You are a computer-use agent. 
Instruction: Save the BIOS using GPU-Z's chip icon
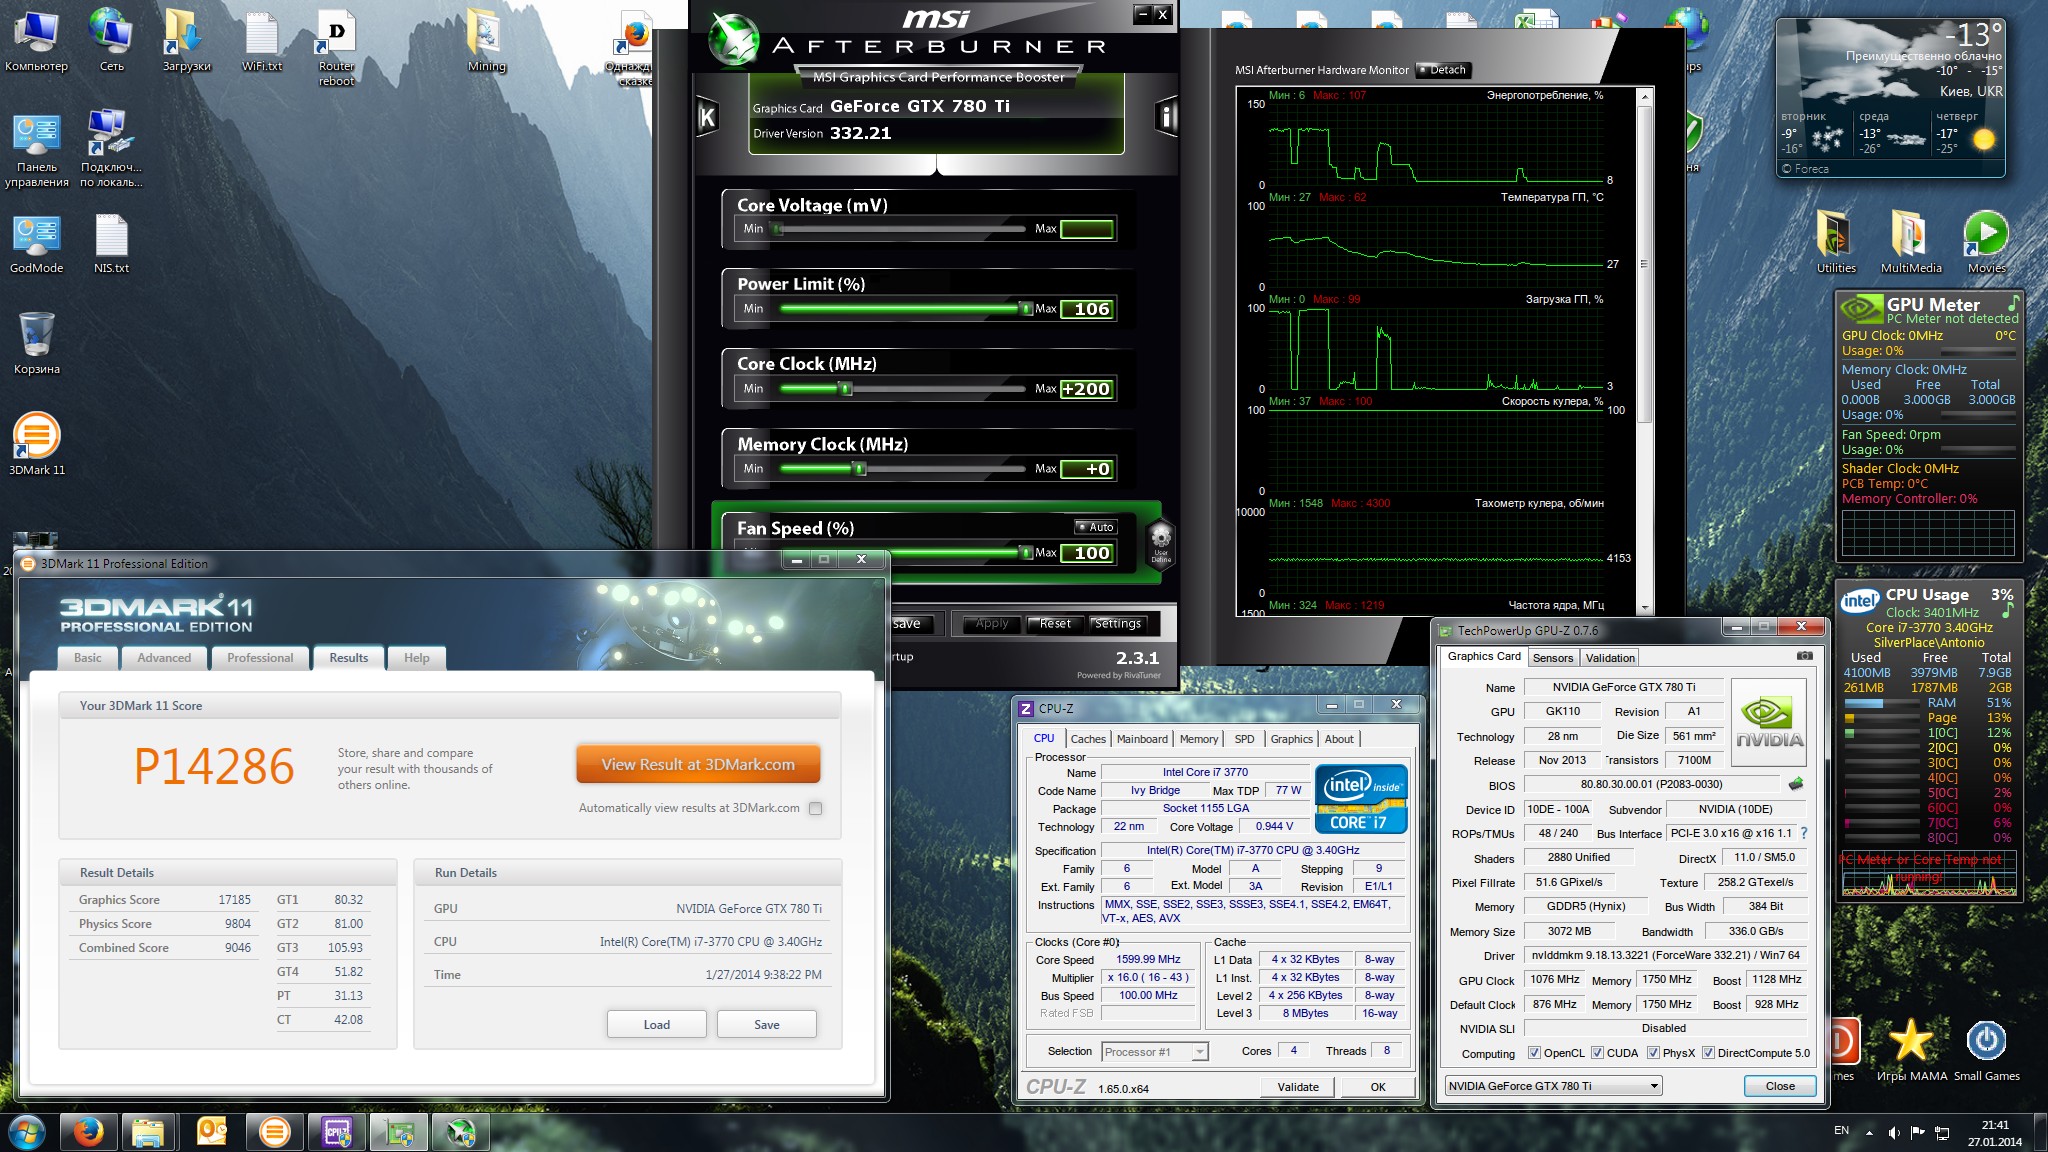coord(1796,784)
